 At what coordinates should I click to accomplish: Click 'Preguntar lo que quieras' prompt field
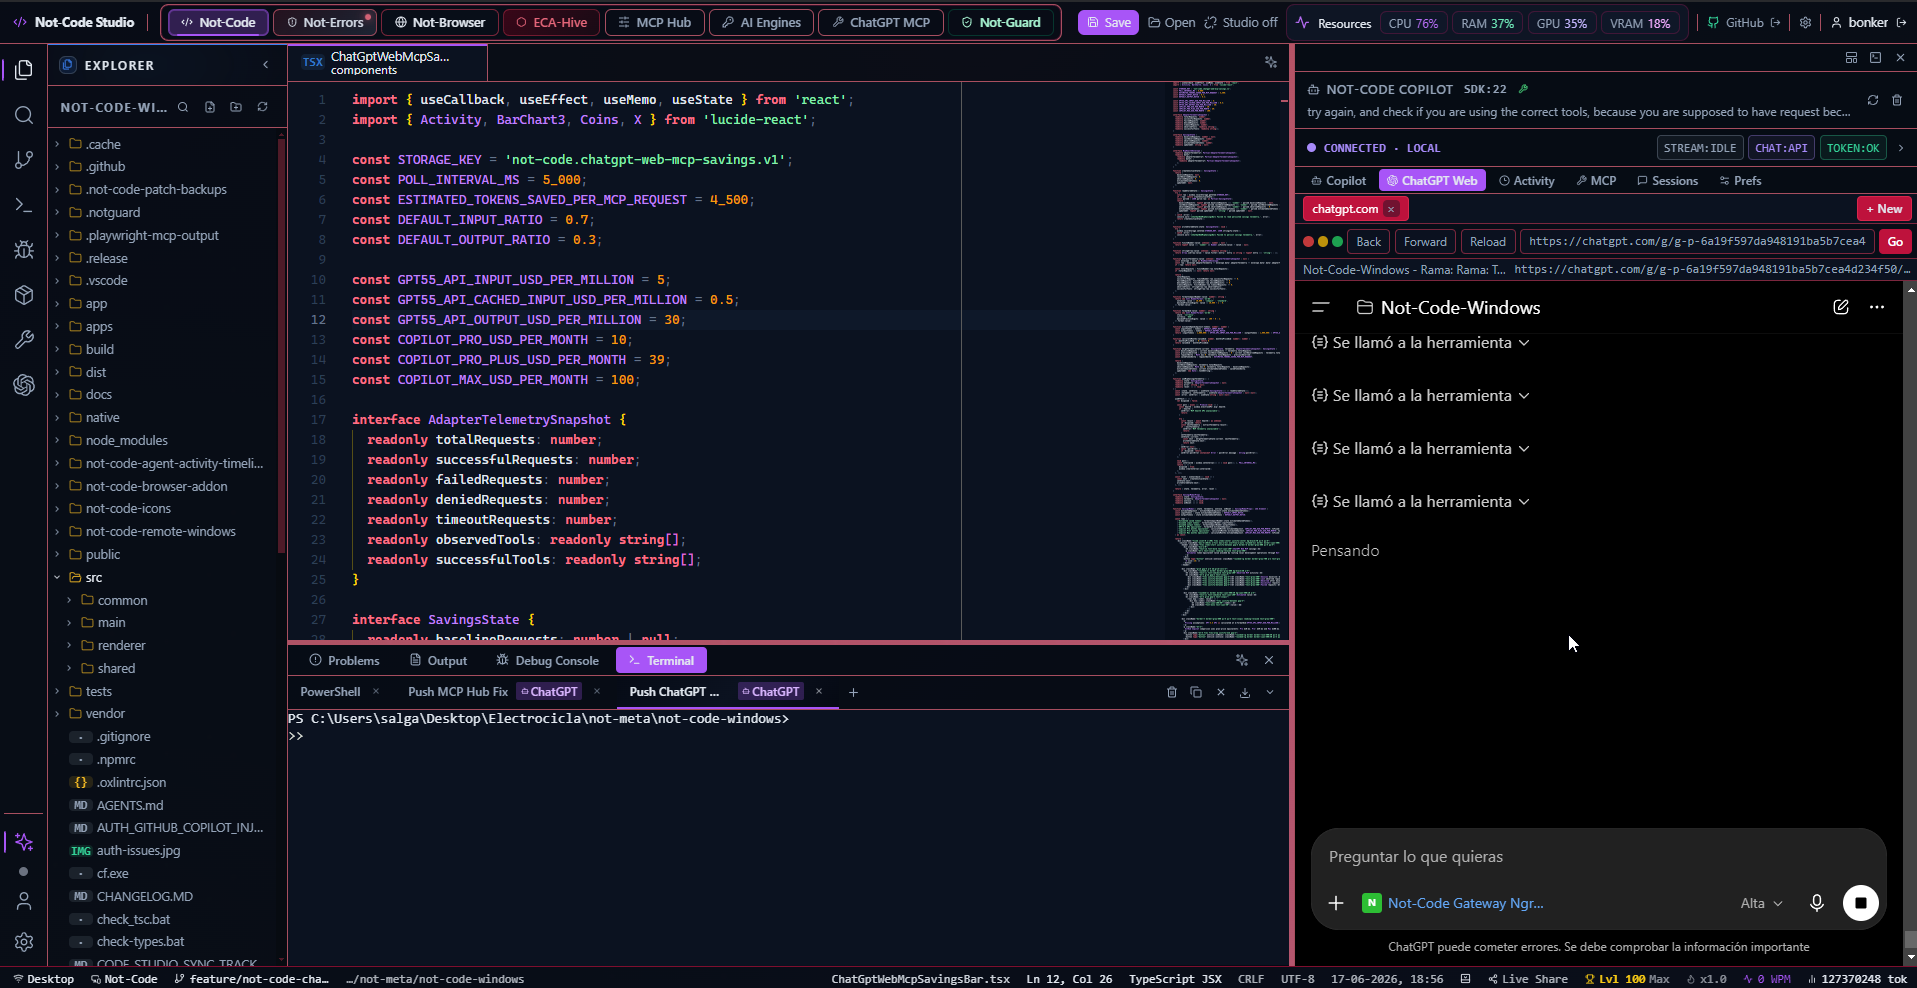coord(1598,857)
